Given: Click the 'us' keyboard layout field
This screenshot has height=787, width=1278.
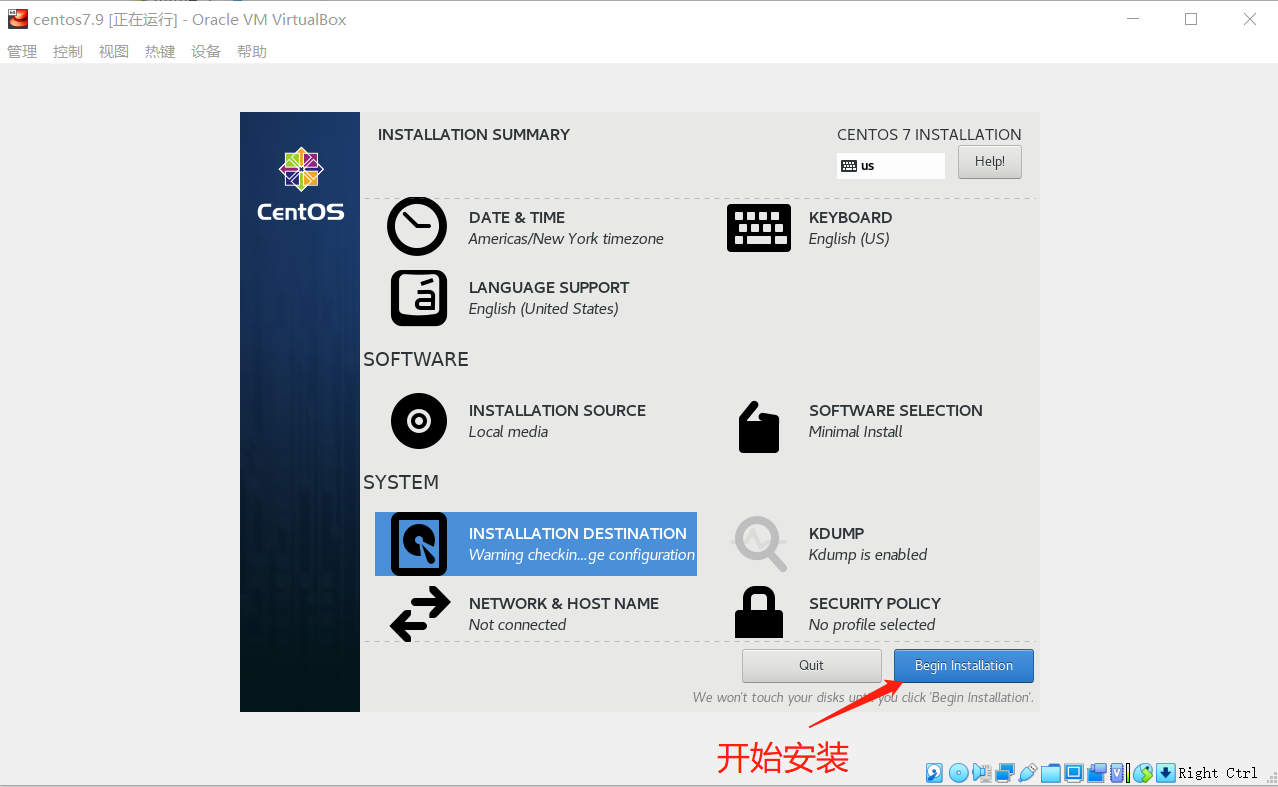Looking at the screenshot, I should pos(891,166).
